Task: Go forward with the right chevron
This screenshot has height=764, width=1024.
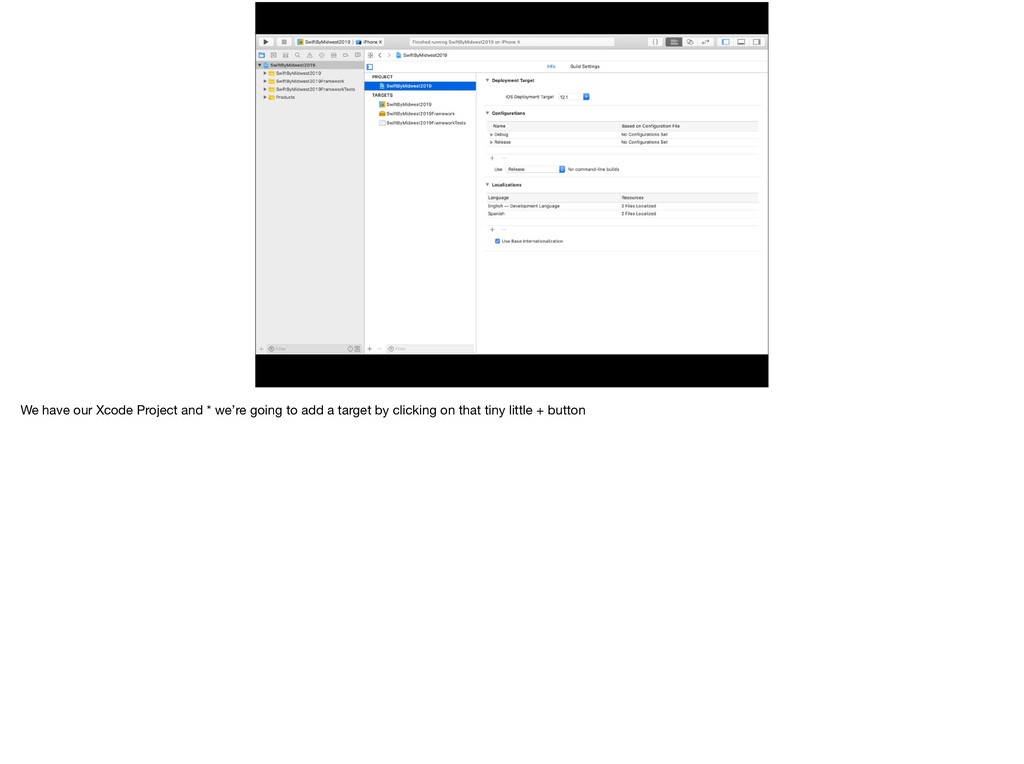Action: [389, 56]
